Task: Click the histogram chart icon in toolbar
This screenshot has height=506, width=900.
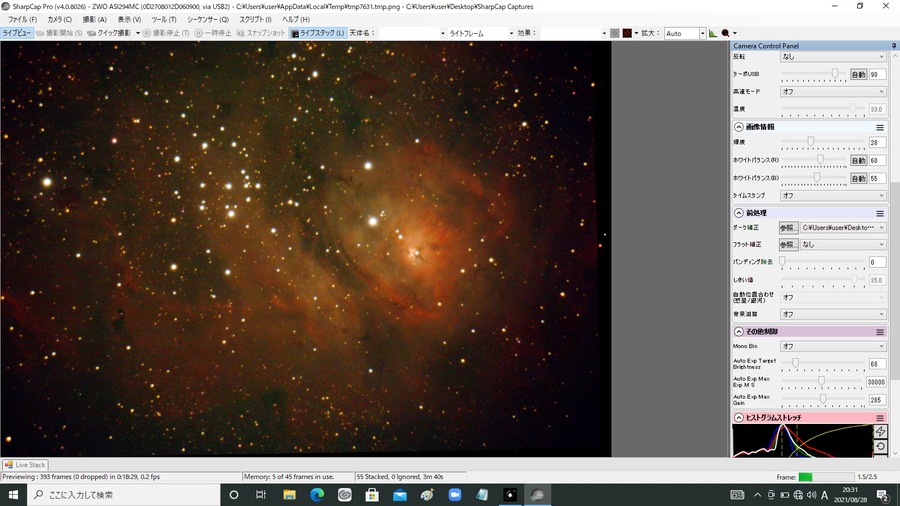Action: 713,33
